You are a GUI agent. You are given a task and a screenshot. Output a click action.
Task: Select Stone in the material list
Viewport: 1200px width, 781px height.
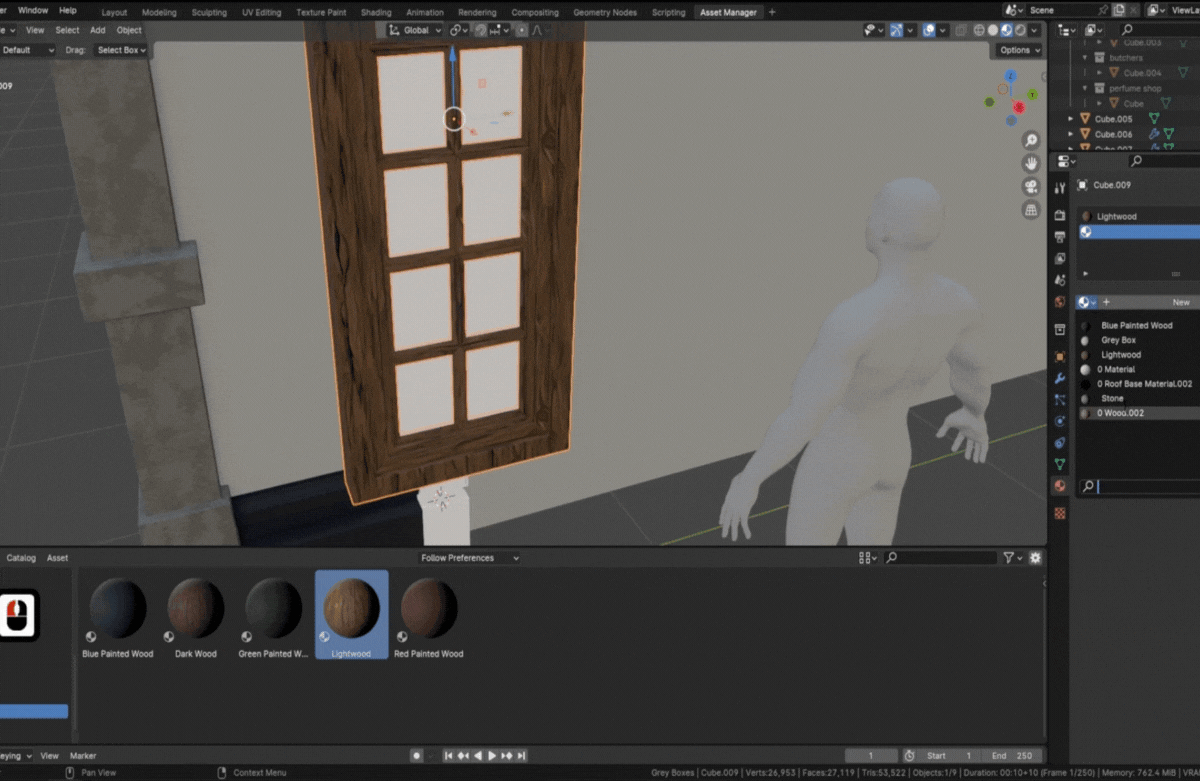pos(1138,398)
